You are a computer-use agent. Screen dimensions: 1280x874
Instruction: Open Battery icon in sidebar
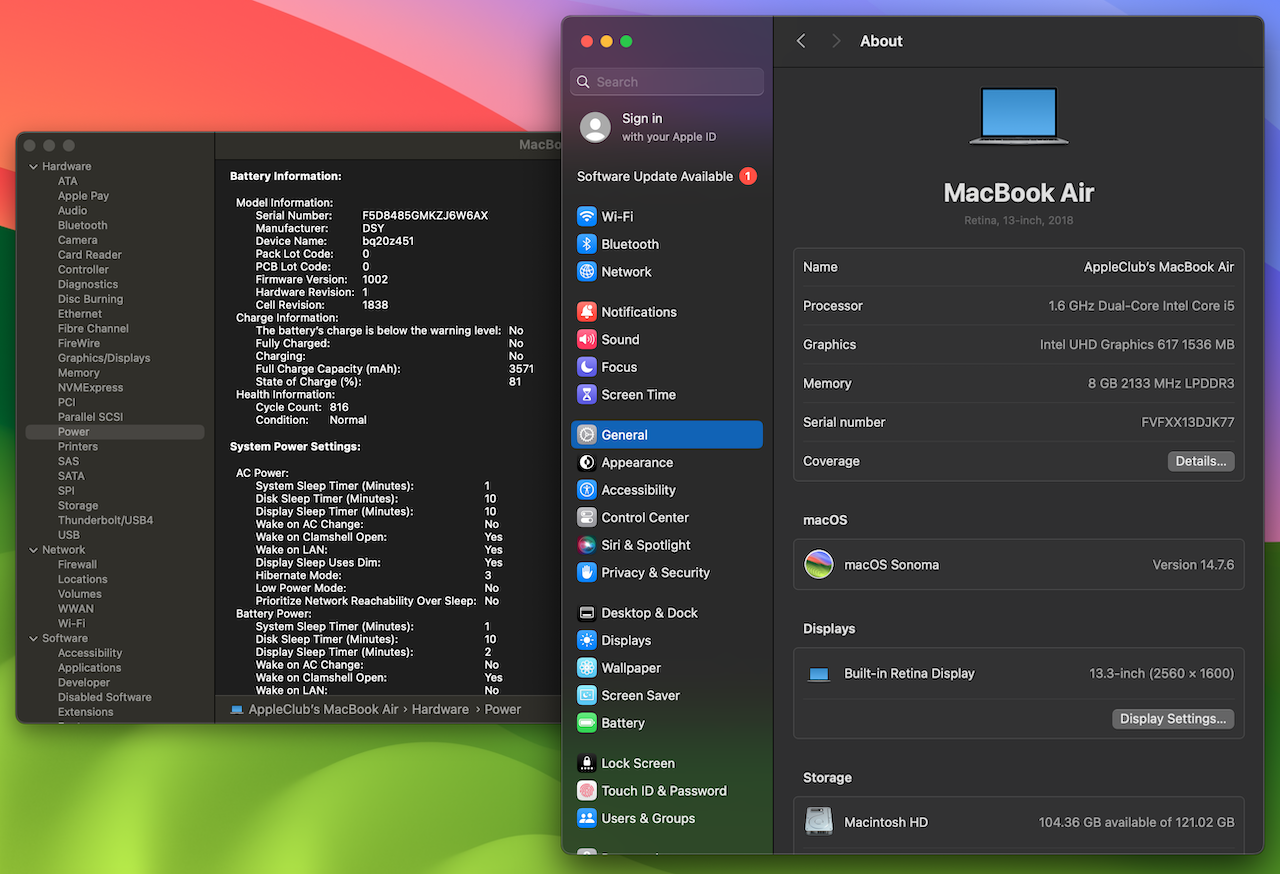[x=587, y=723]
